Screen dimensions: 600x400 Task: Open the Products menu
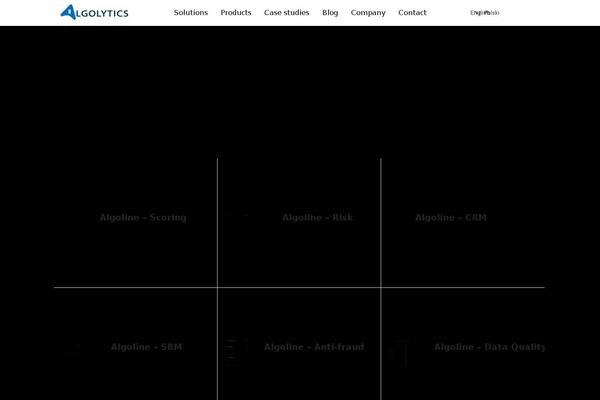[x=236, y=13]
